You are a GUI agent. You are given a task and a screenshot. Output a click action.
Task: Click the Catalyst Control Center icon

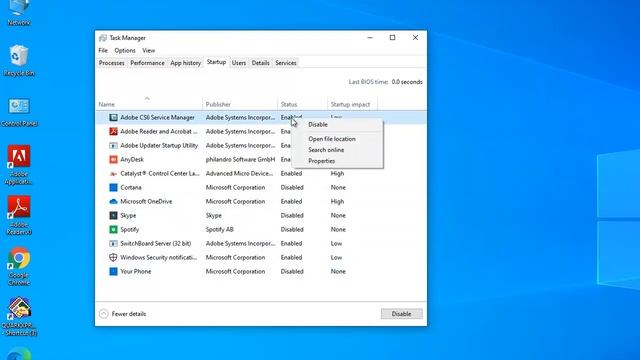pyautogui.click(x=113, y=173)
